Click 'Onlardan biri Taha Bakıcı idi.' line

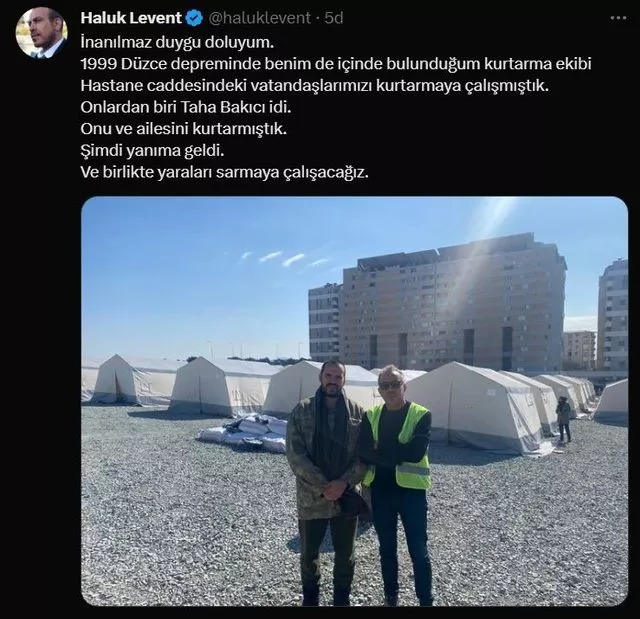[186, 107]
